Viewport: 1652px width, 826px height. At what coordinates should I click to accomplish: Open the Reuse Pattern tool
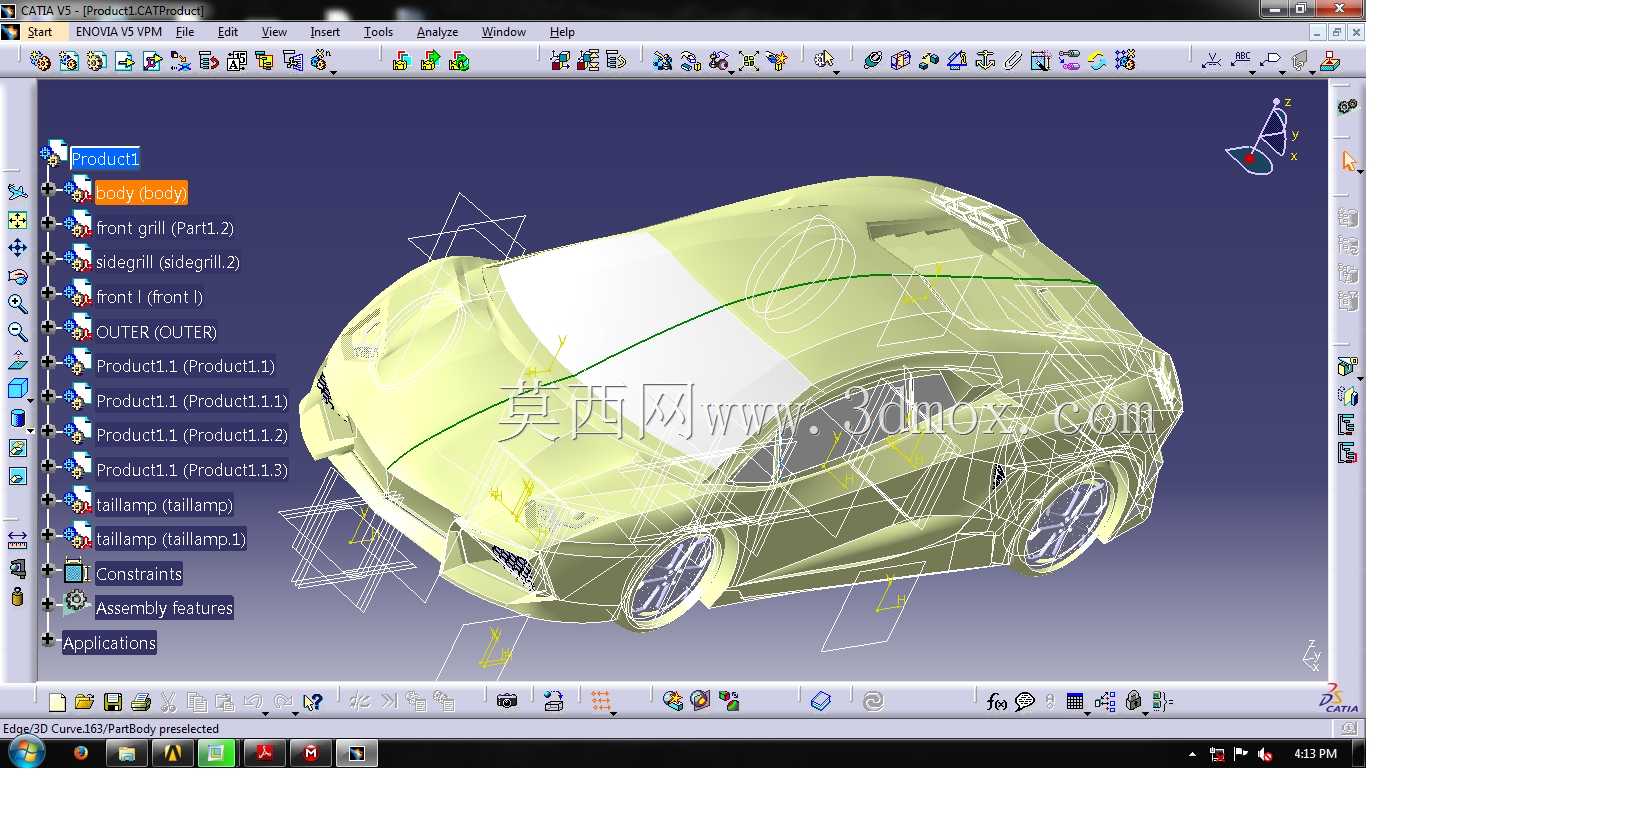point(1124,61)
